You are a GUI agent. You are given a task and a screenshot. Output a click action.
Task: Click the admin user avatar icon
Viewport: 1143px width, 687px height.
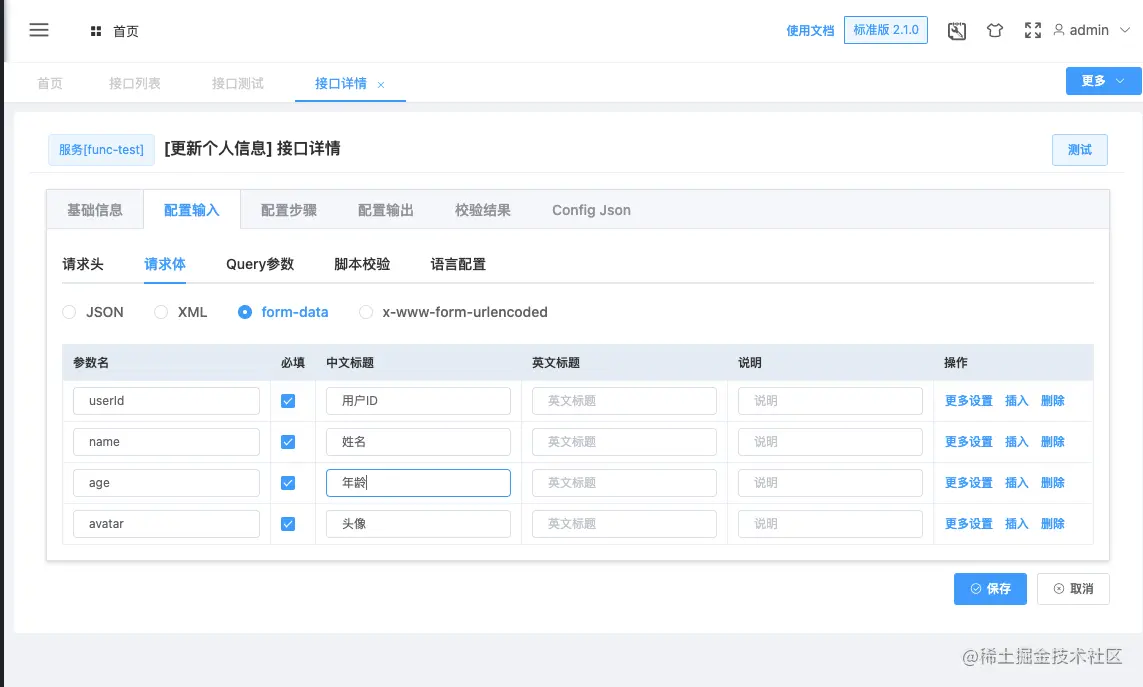coord(1059,30)
